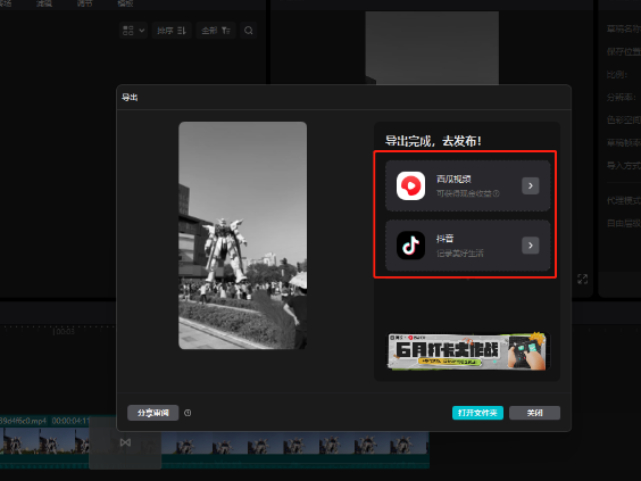Click the transition icon between timeline clips
The width and height of the screenshot is (641, 481).
pyautogui.click(x=126, y=443)
